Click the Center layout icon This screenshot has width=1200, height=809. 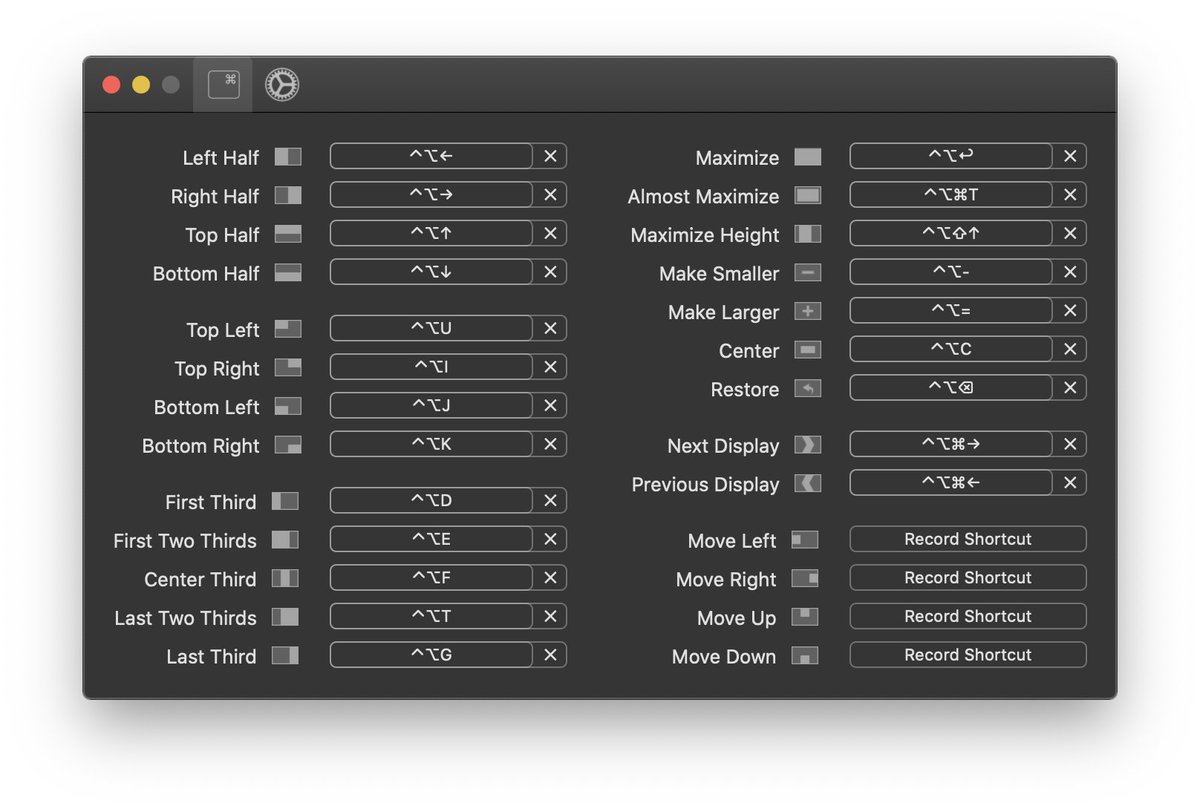click(x=808, y=349)
